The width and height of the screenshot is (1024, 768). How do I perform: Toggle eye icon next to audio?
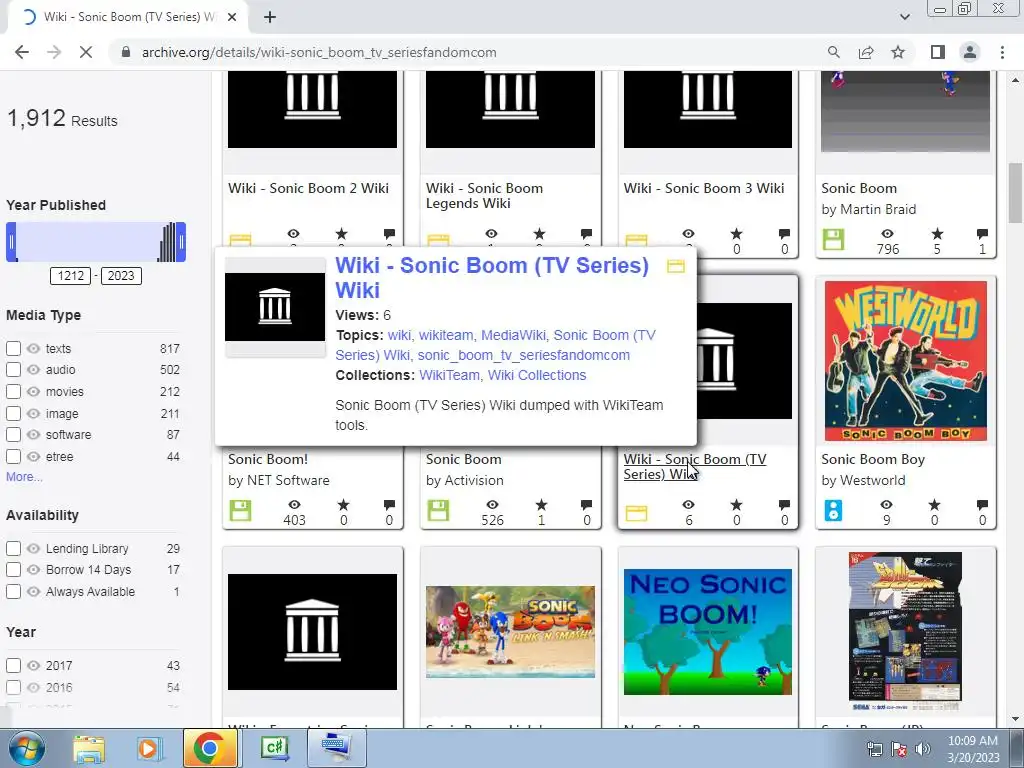33,370
